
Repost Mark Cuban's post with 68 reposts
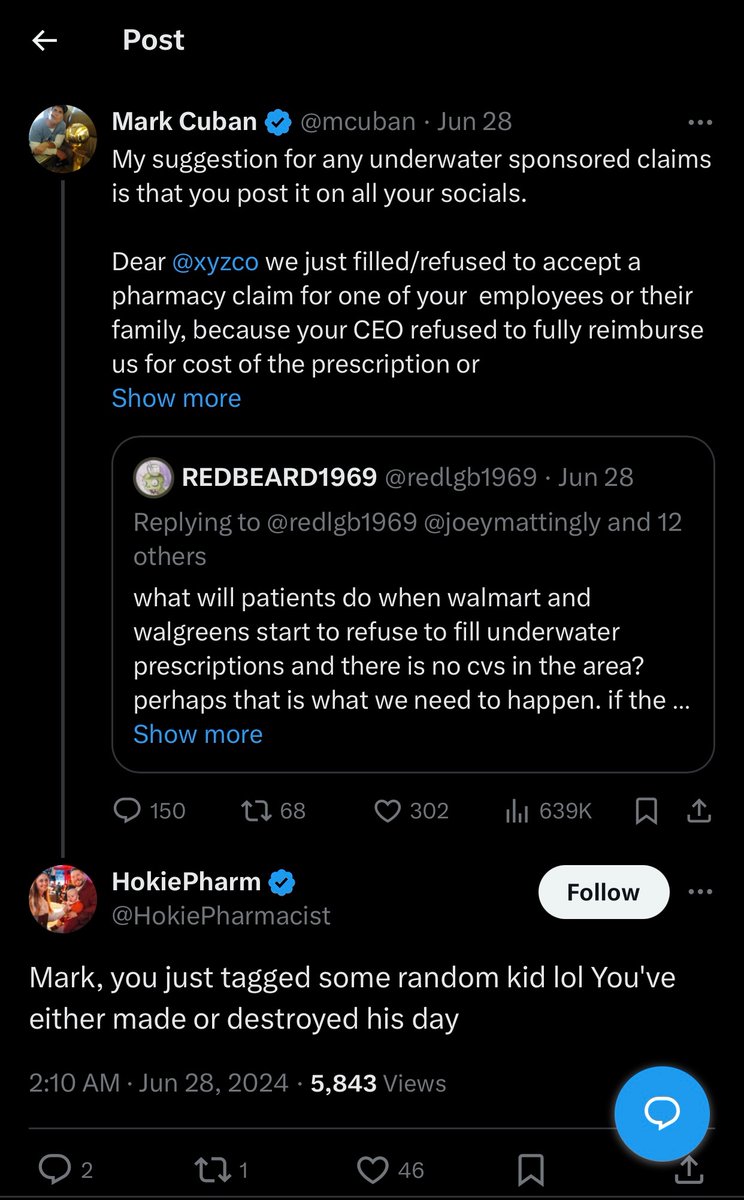[274, 810]
